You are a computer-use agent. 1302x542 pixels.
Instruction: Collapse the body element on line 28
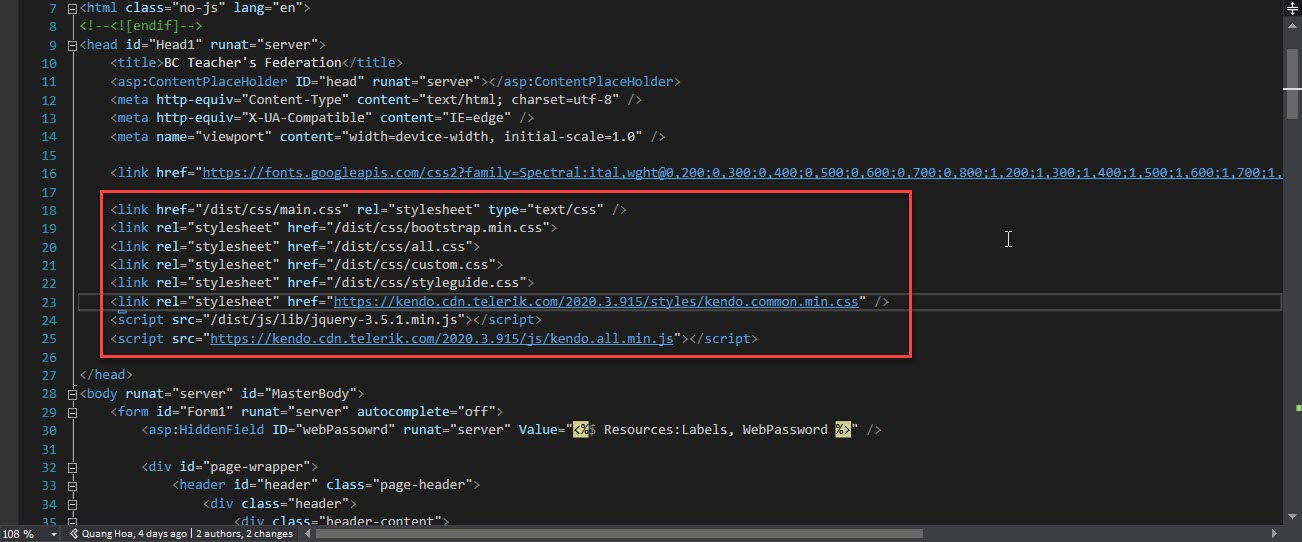[71, 394]
